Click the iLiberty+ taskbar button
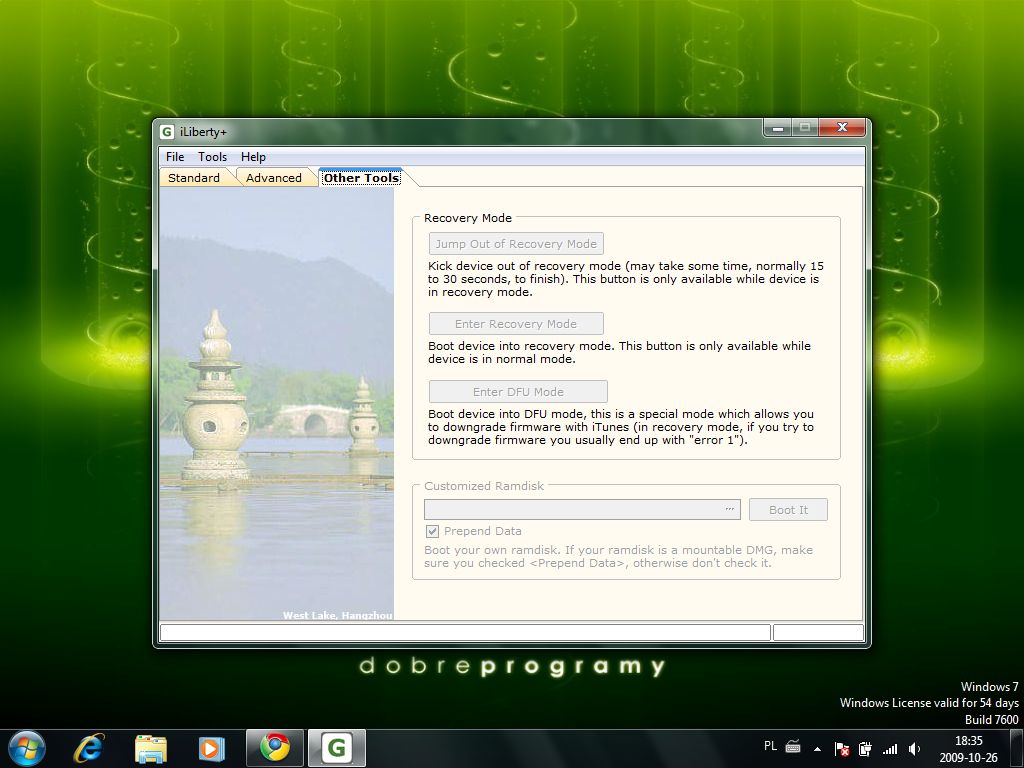Screen dimensions: 1024x768 [x=337, y=748]
